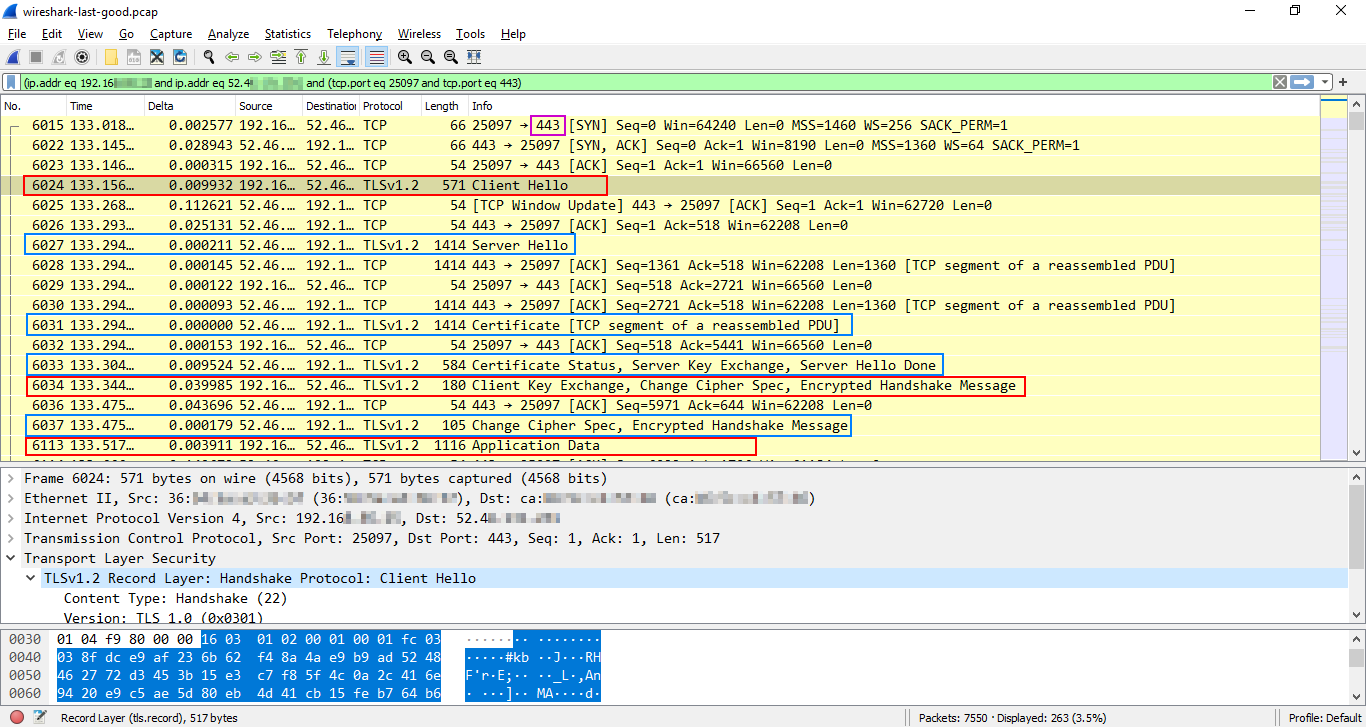Toggle packet colorization rules button
Image resolution: width=1366 pixels, height=727 pixels.
pos(376,57)
